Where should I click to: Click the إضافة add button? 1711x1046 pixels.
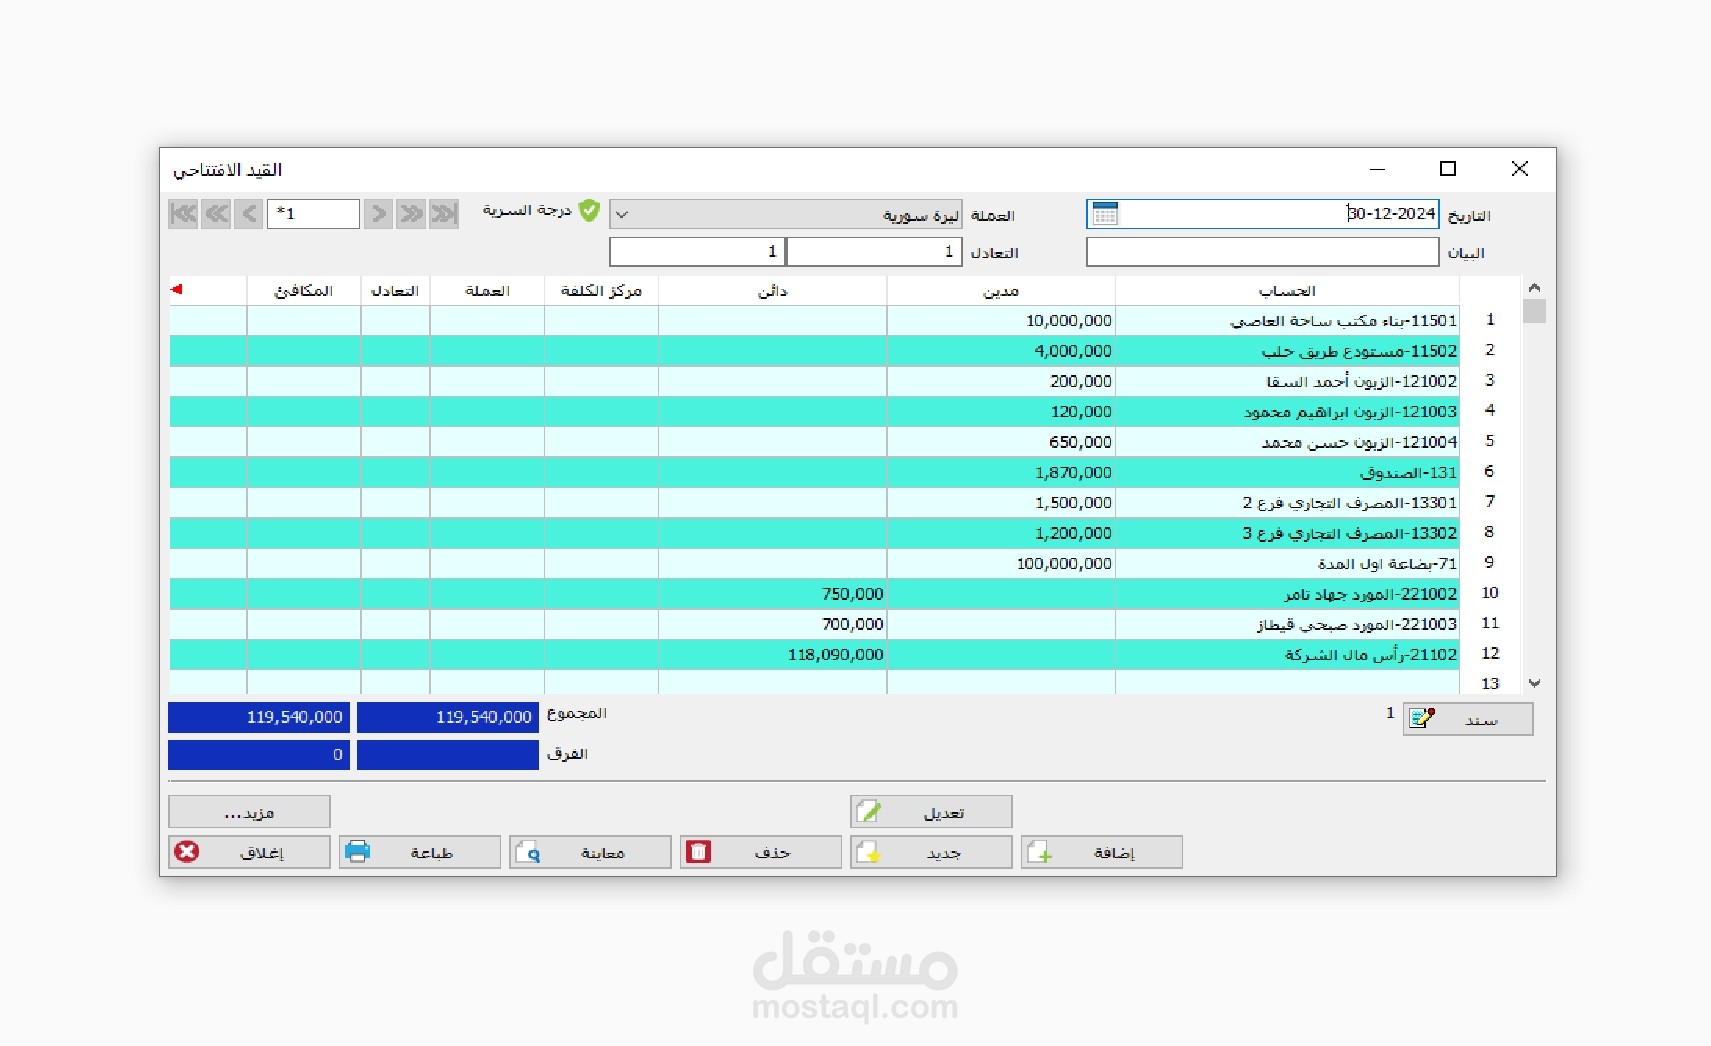point(1102,852)
